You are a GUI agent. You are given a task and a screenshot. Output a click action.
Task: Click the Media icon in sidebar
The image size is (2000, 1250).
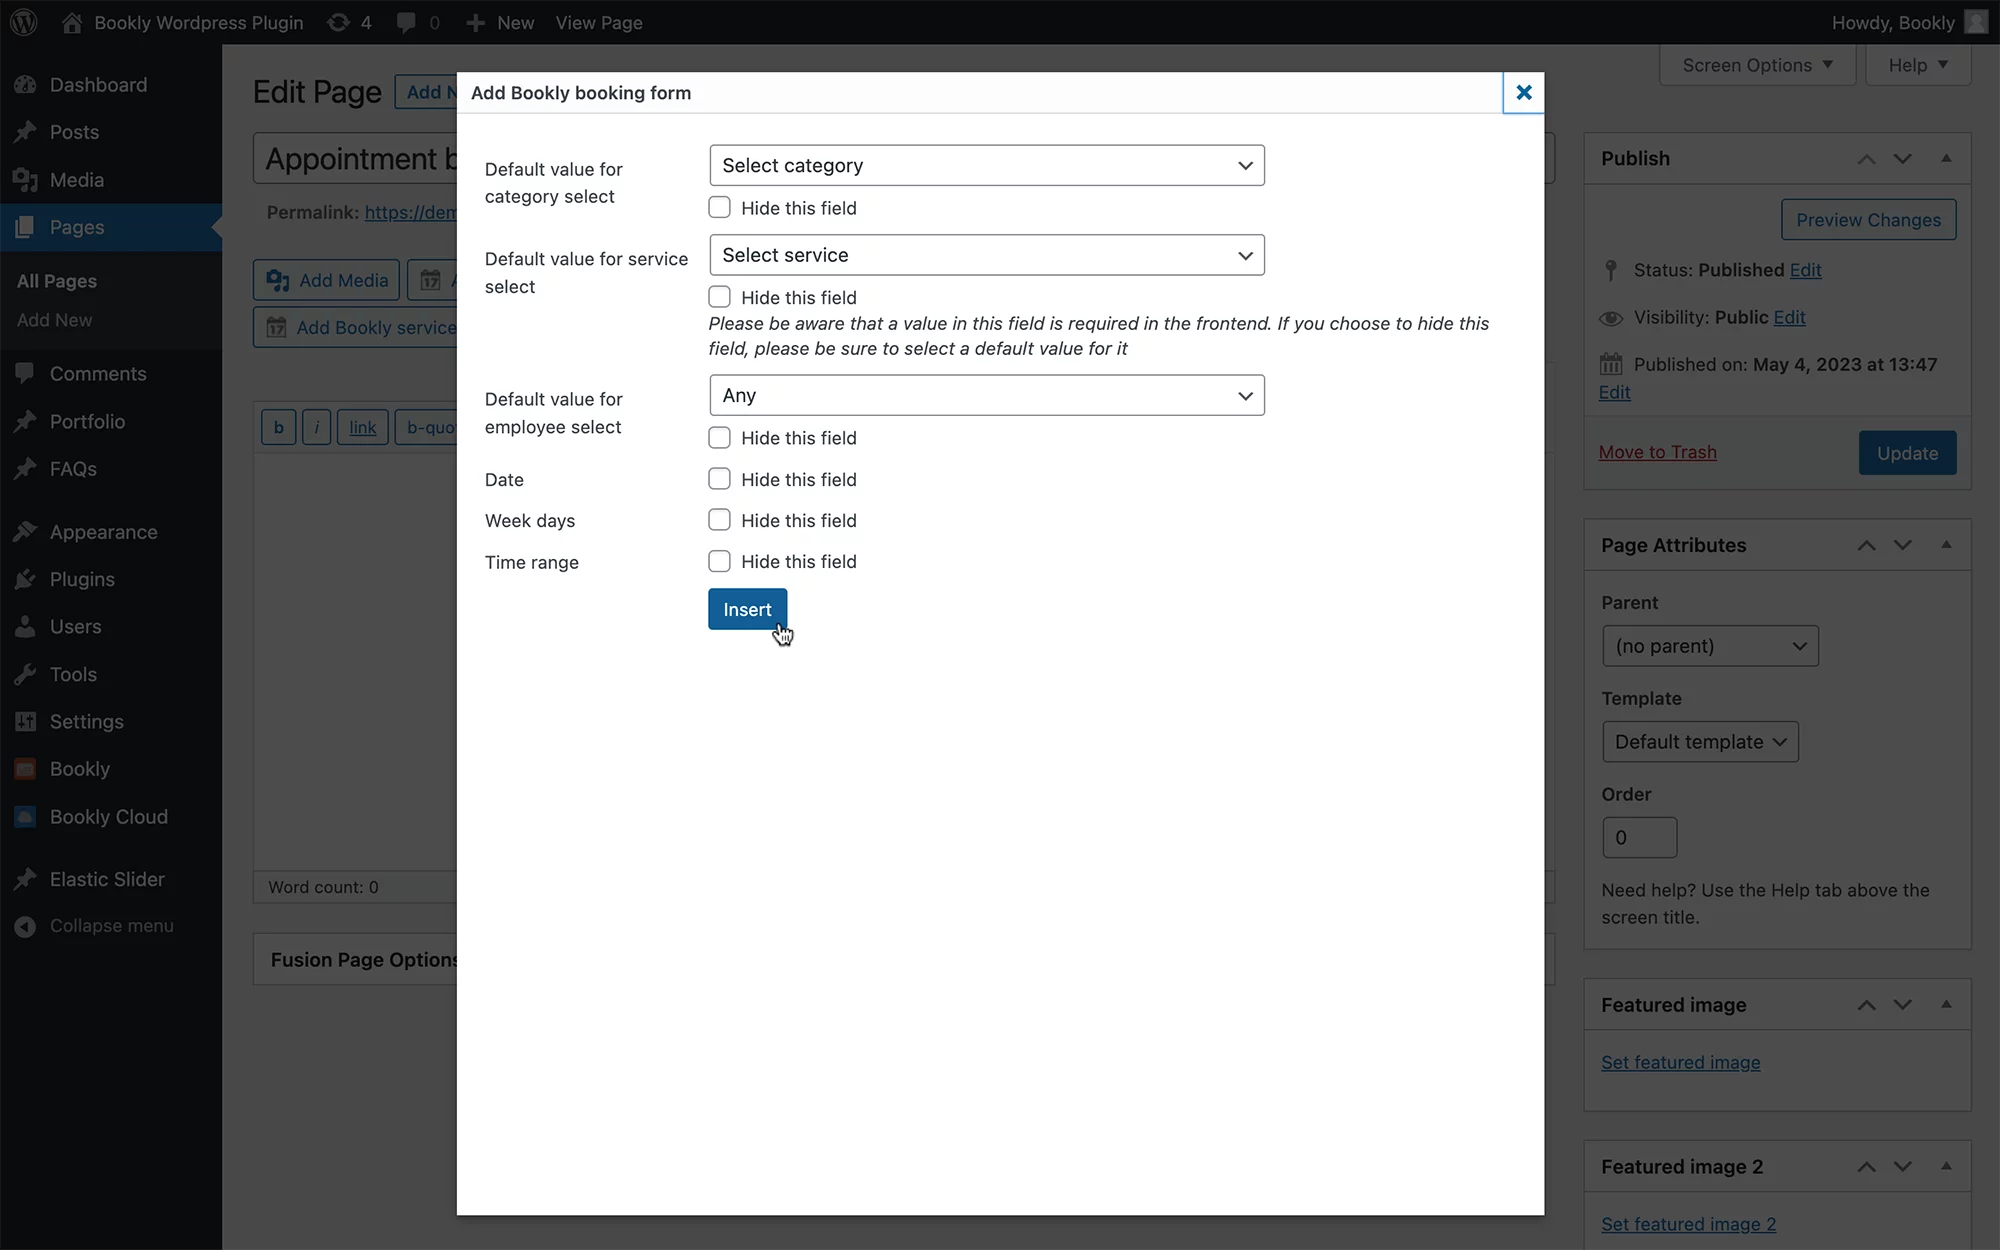pyautogui.click(x=26, y=180)
